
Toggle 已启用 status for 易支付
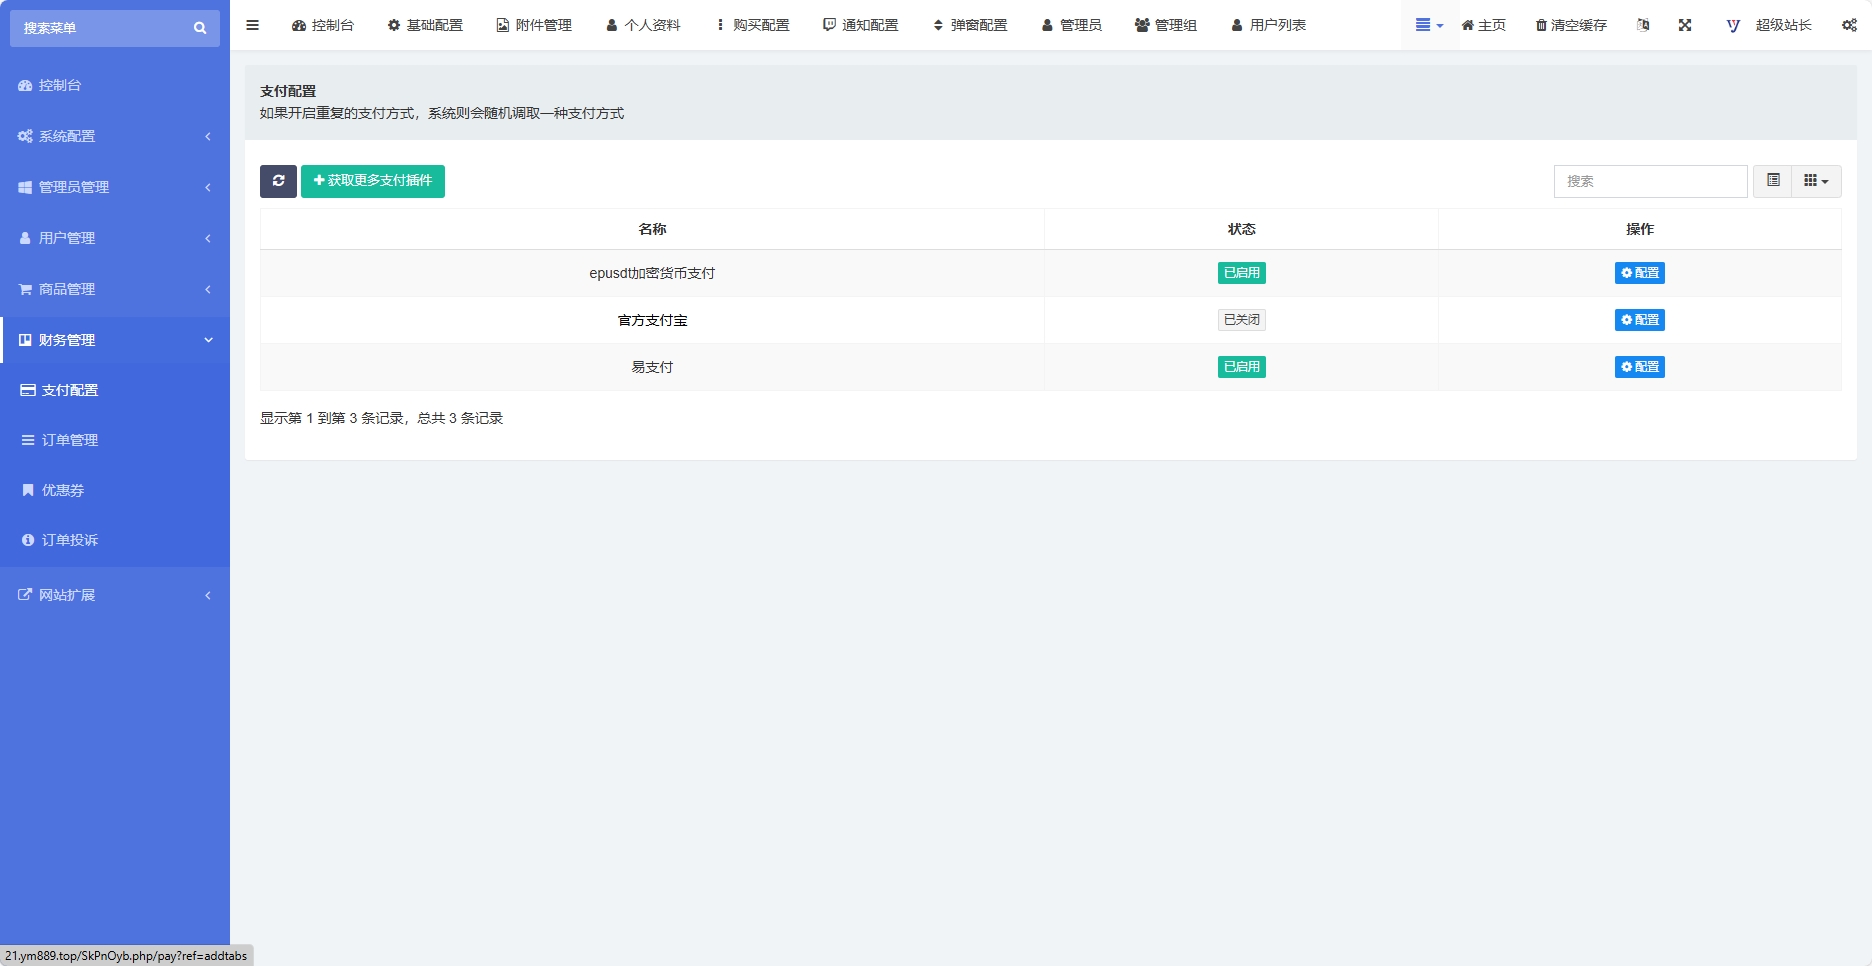point(1241,367)
